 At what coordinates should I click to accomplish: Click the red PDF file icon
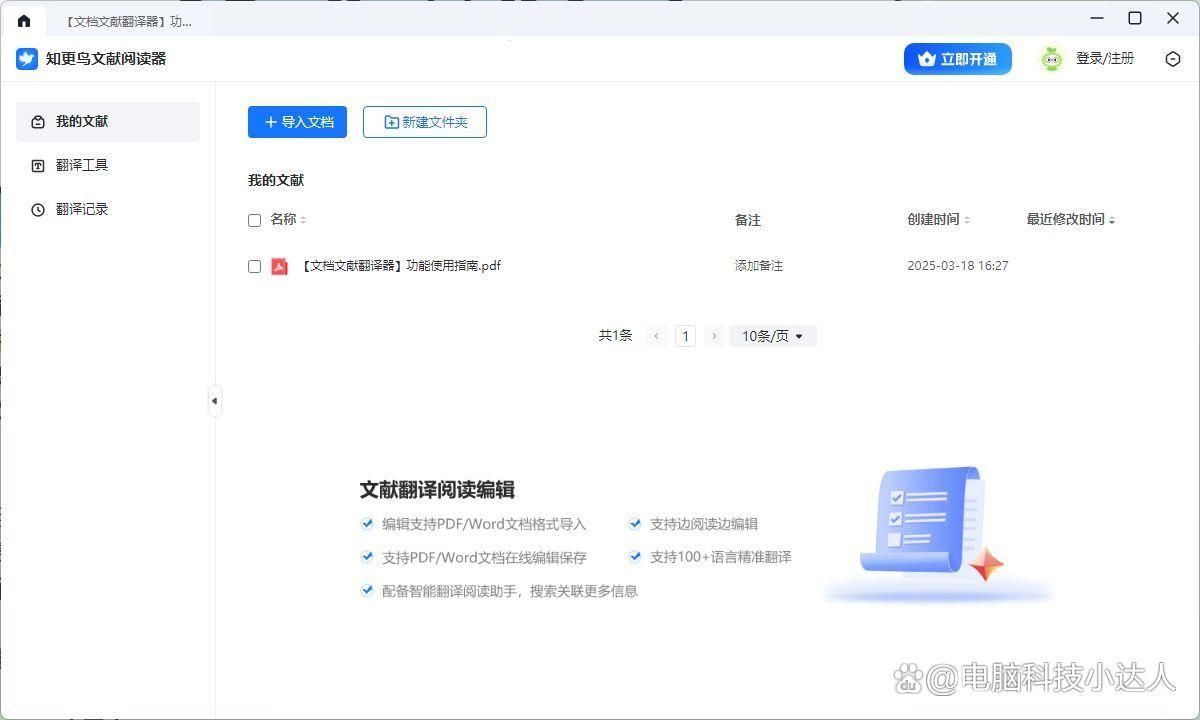tap(280, 266)
